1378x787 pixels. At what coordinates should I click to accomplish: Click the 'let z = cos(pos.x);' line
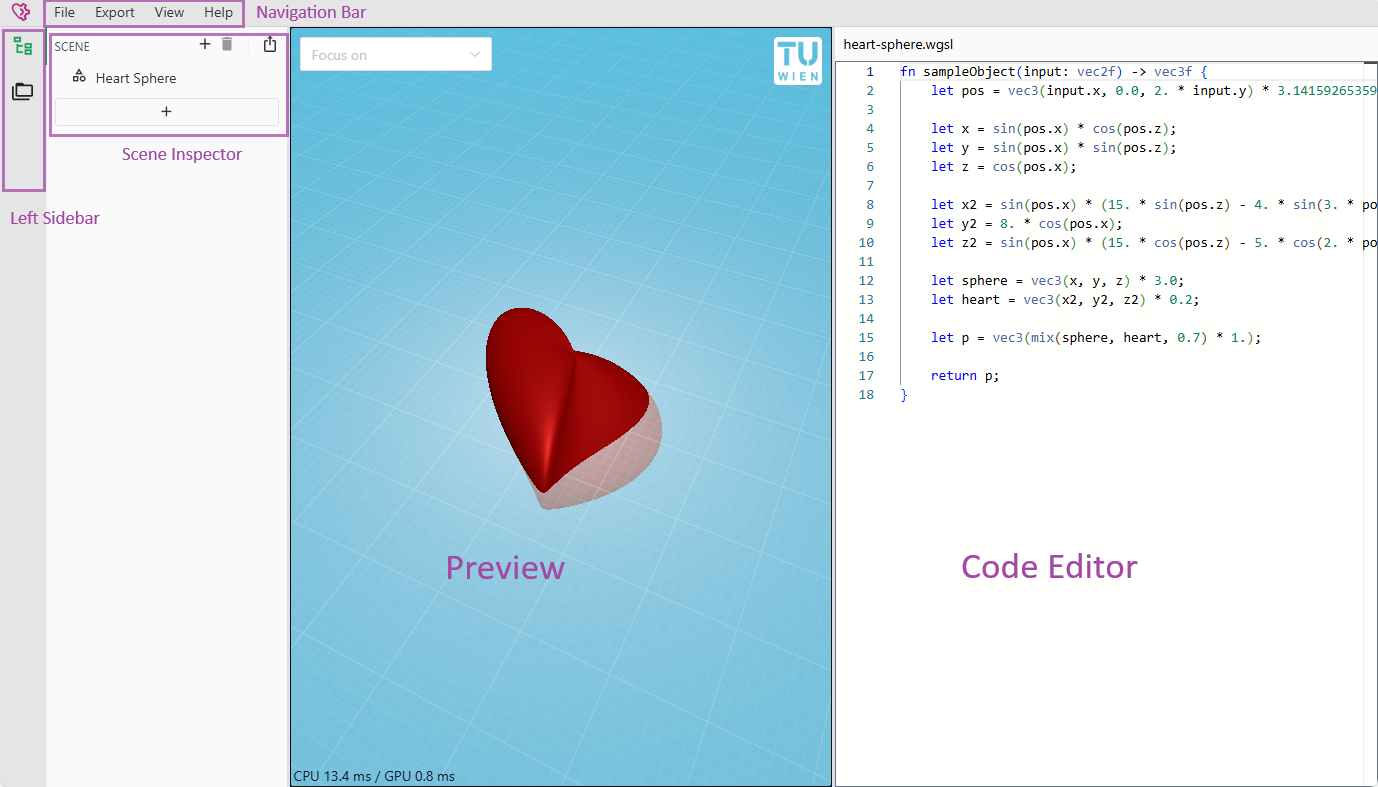pyautogui.click(x=1003, y=167)
